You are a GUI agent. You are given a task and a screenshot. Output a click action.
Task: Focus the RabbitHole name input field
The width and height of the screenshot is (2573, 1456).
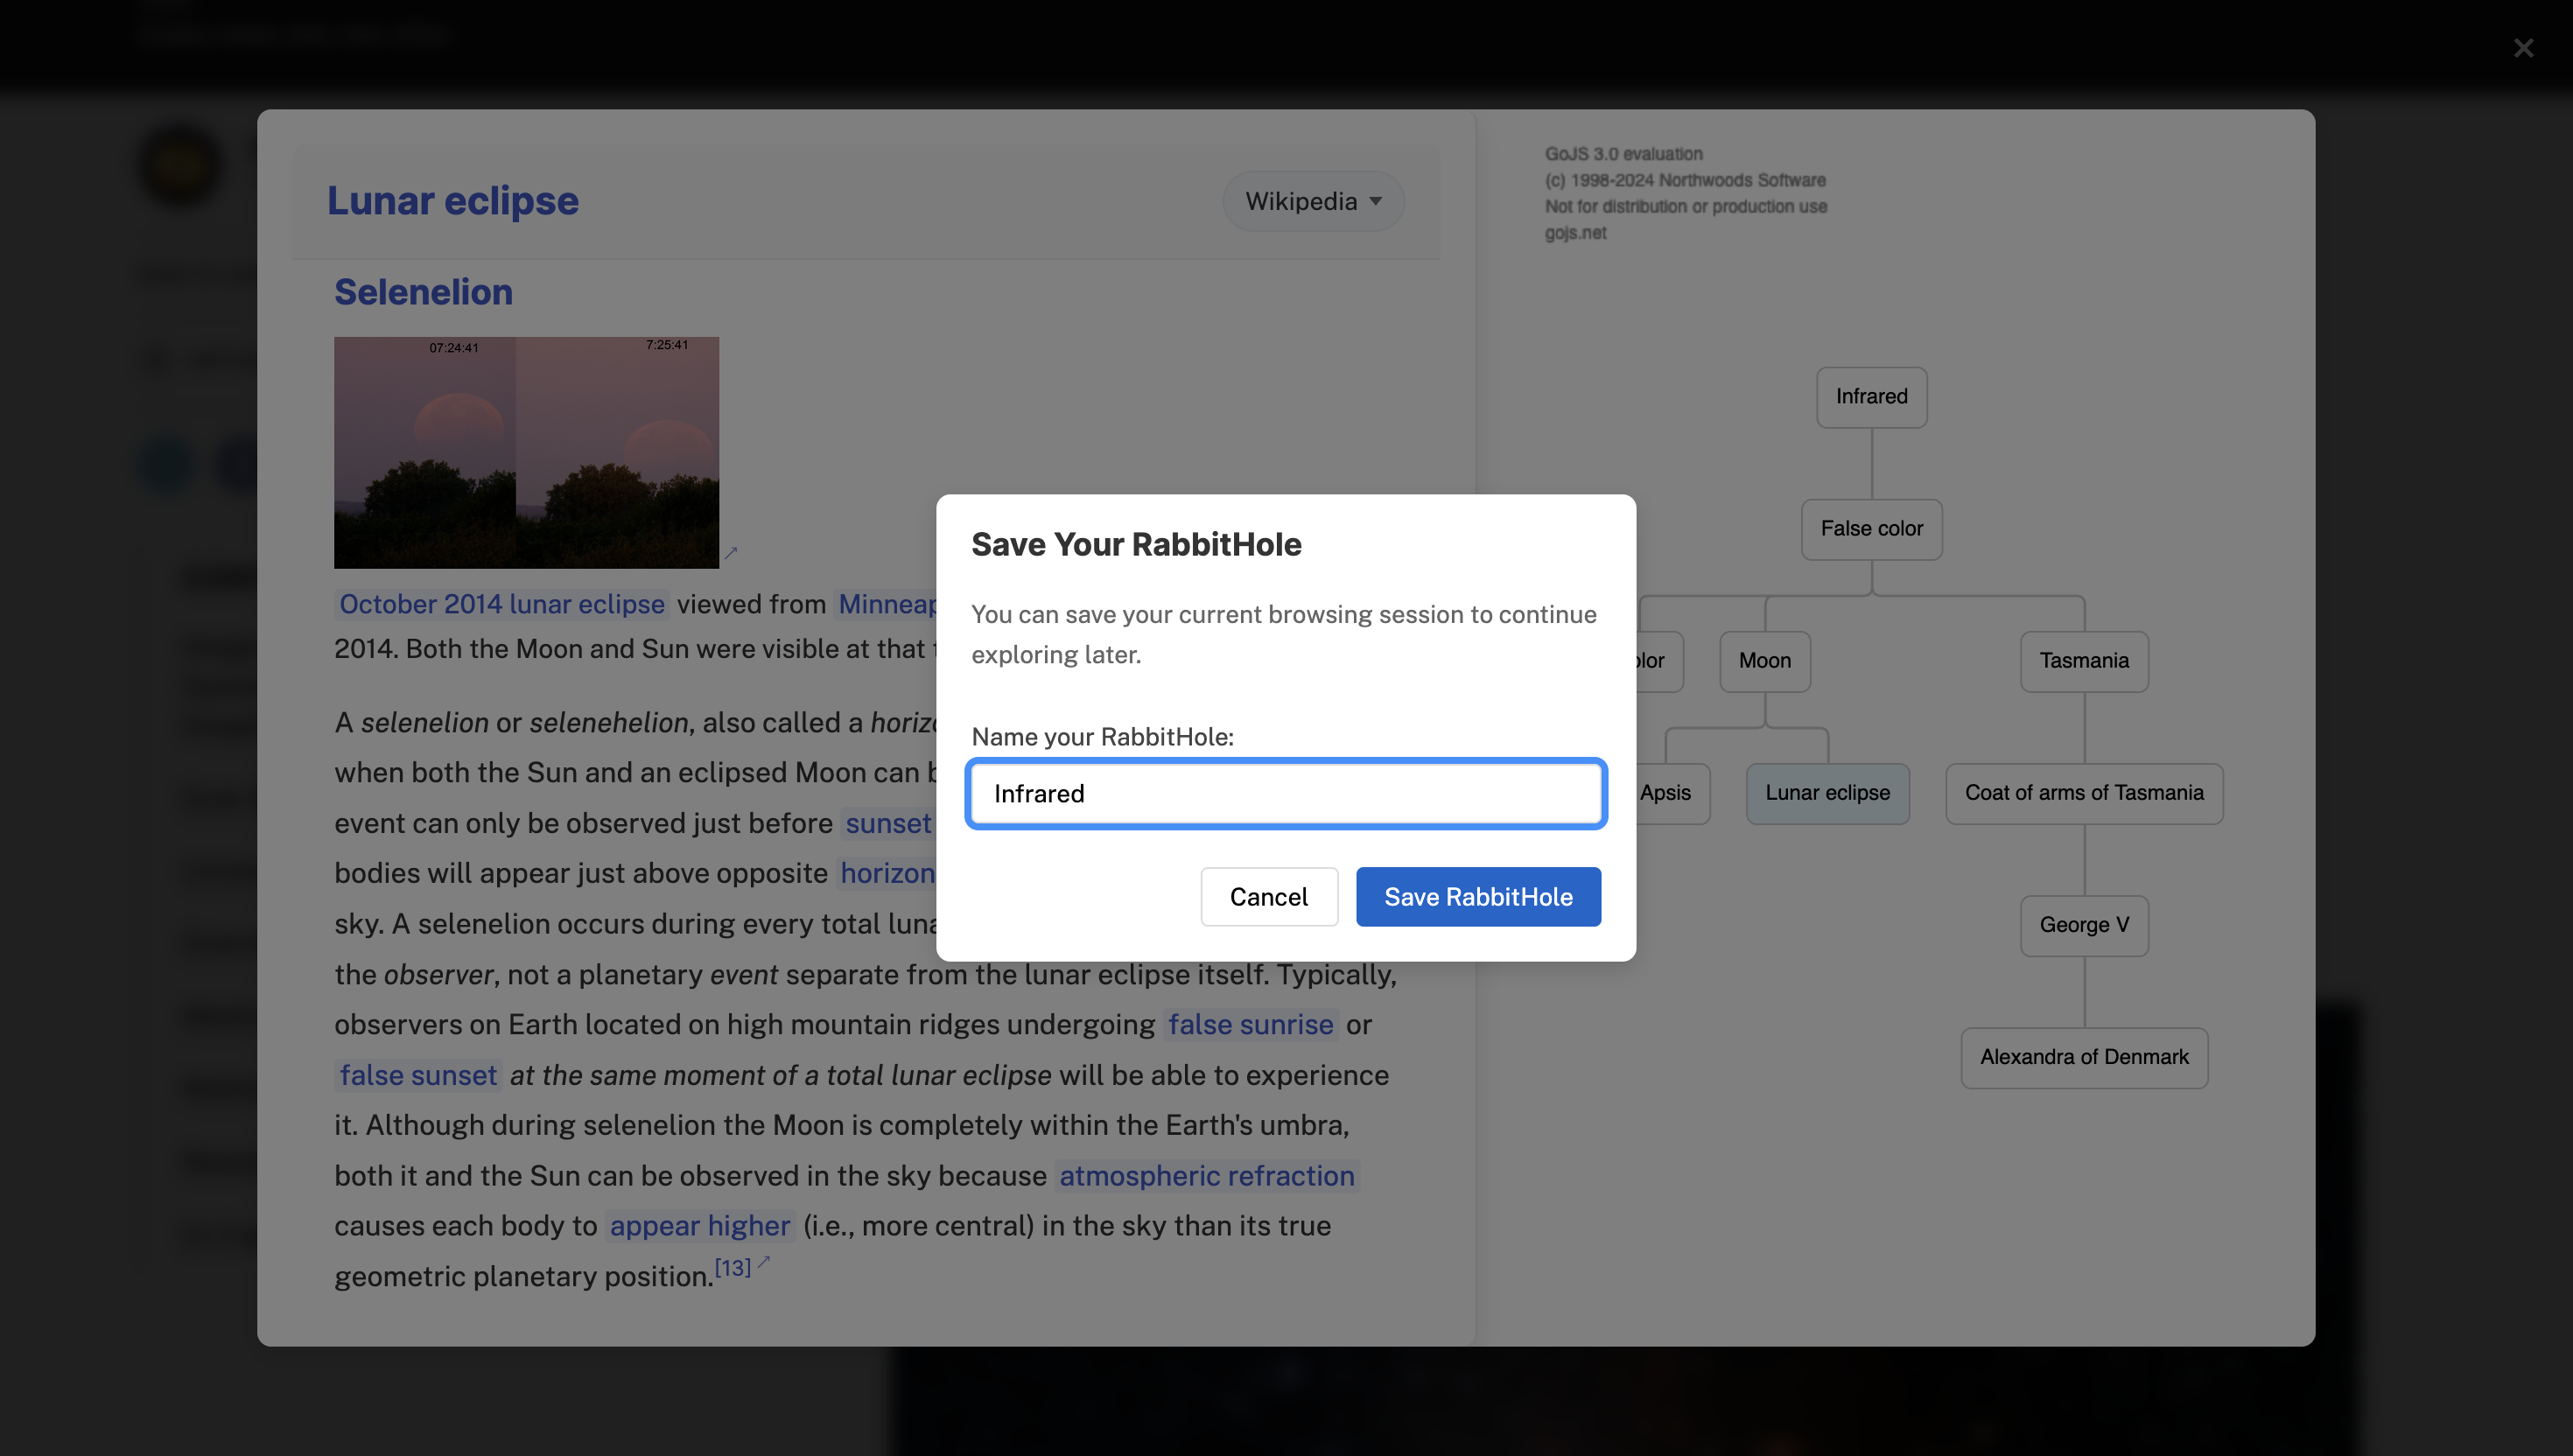coord(1285,793)
